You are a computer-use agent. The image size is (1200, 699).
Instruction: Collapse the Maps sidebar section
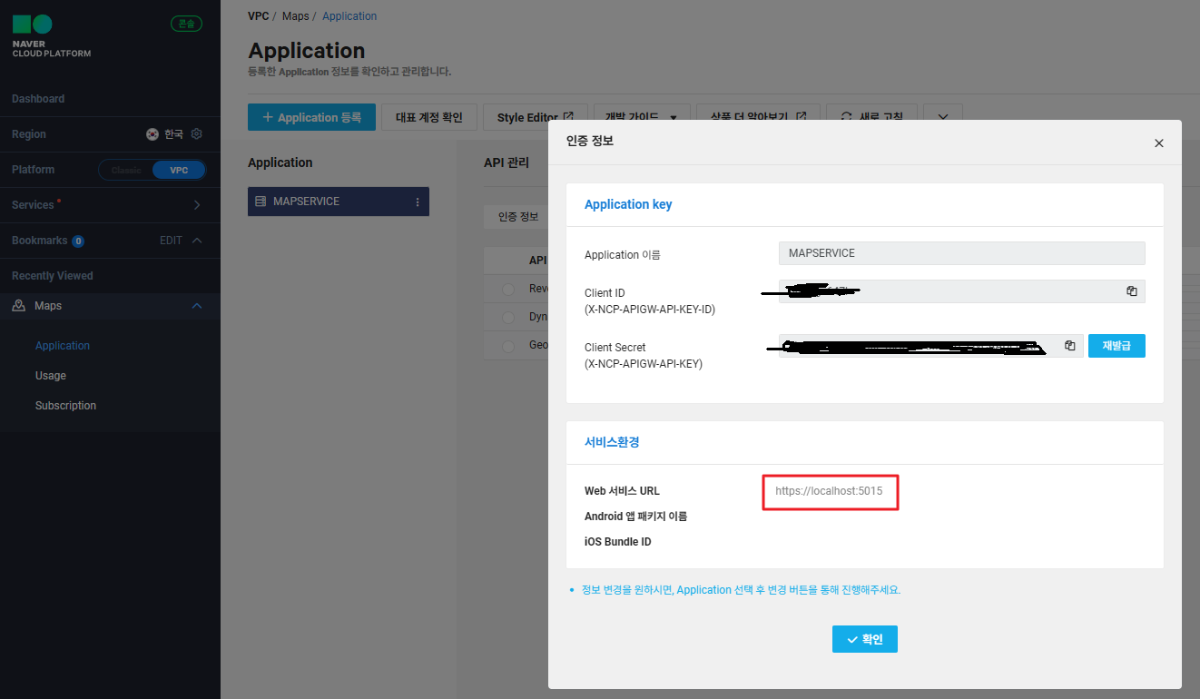point(197,306)
